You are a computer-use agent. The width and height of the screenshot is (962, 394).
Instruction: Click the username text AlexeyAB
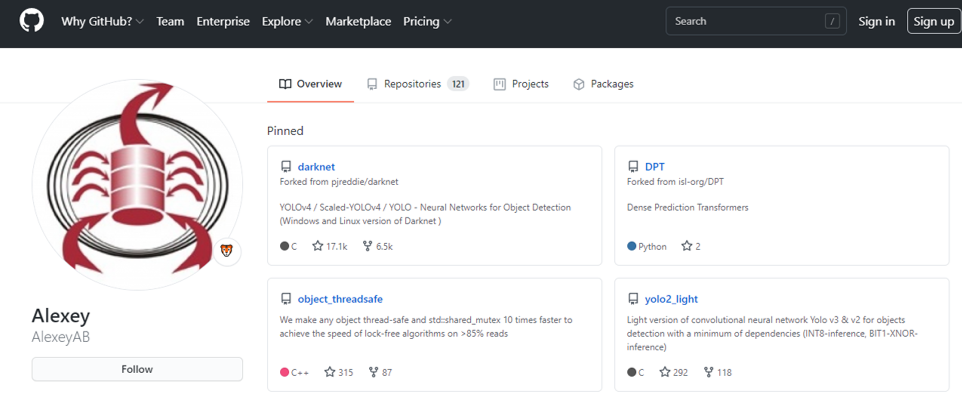[x=61, y=338]
